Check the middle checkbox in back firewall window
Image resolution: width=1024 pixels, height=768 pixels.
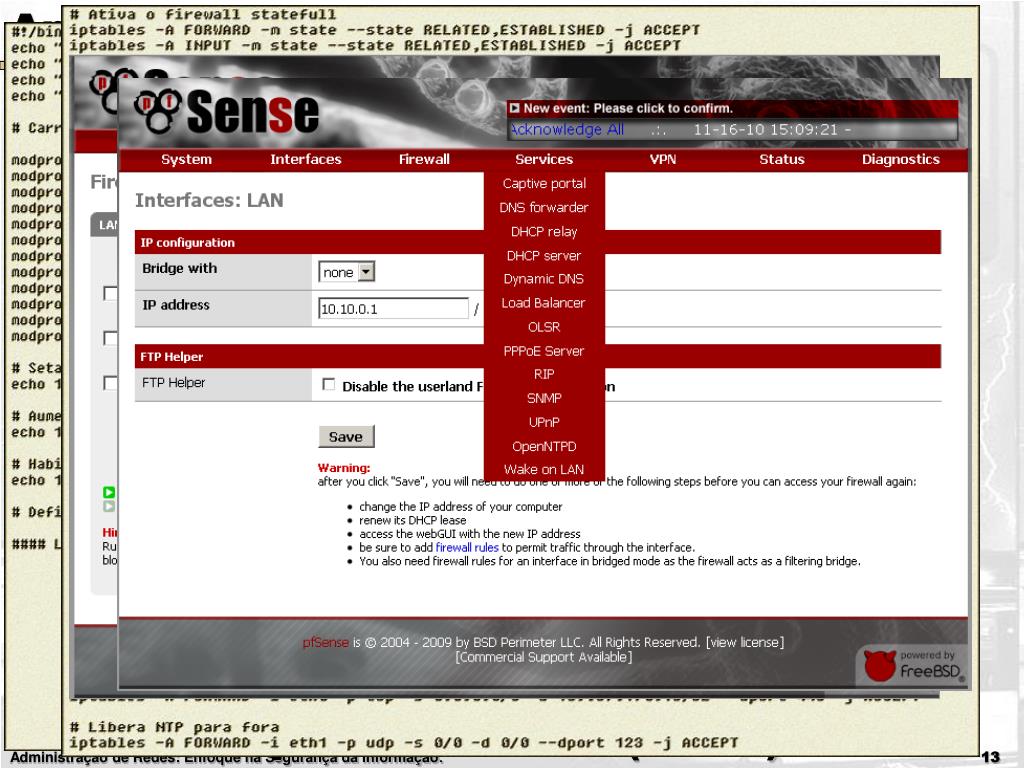tap(110, 338)
